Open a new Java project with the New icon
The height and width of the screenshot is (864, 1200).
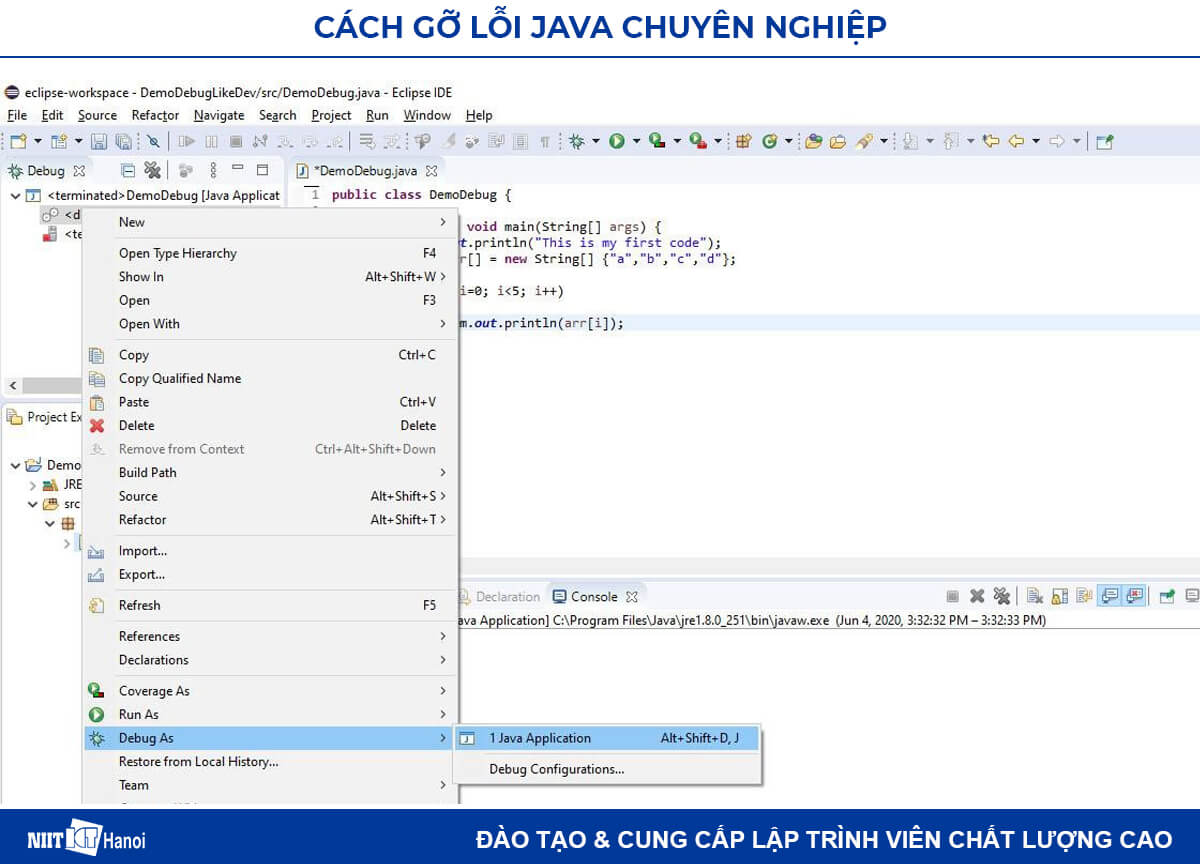coord(16,140)
